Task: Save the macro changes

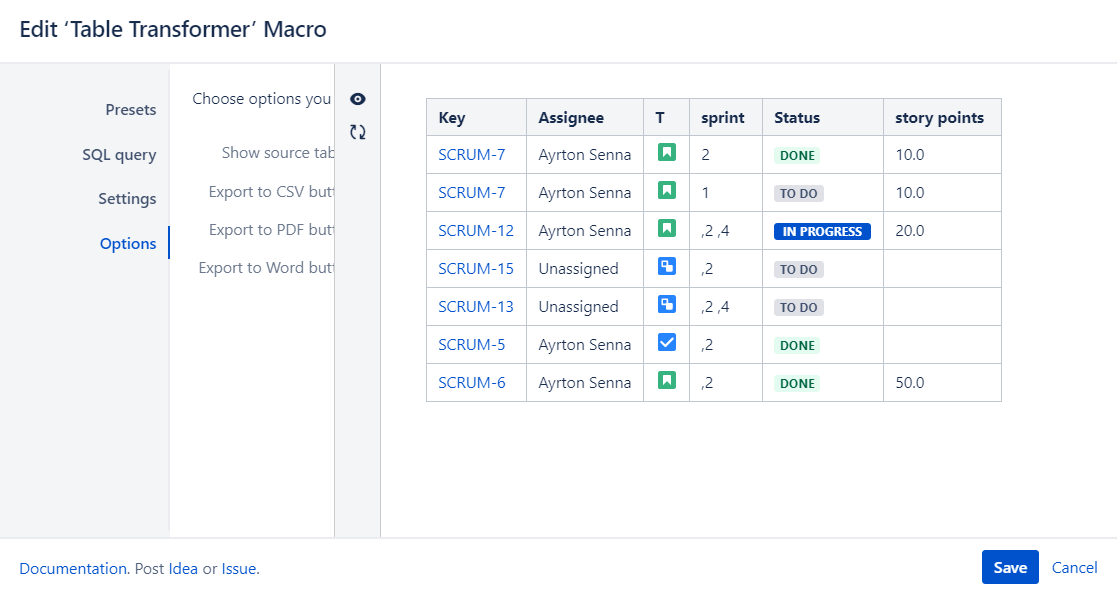Action: tap(1009, 567)
